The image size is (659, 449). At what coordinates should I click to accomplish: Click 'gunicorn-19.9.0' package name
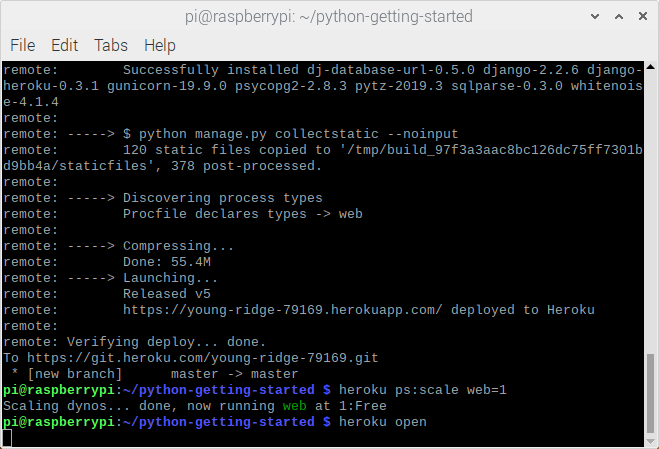[x=166, y=86]
